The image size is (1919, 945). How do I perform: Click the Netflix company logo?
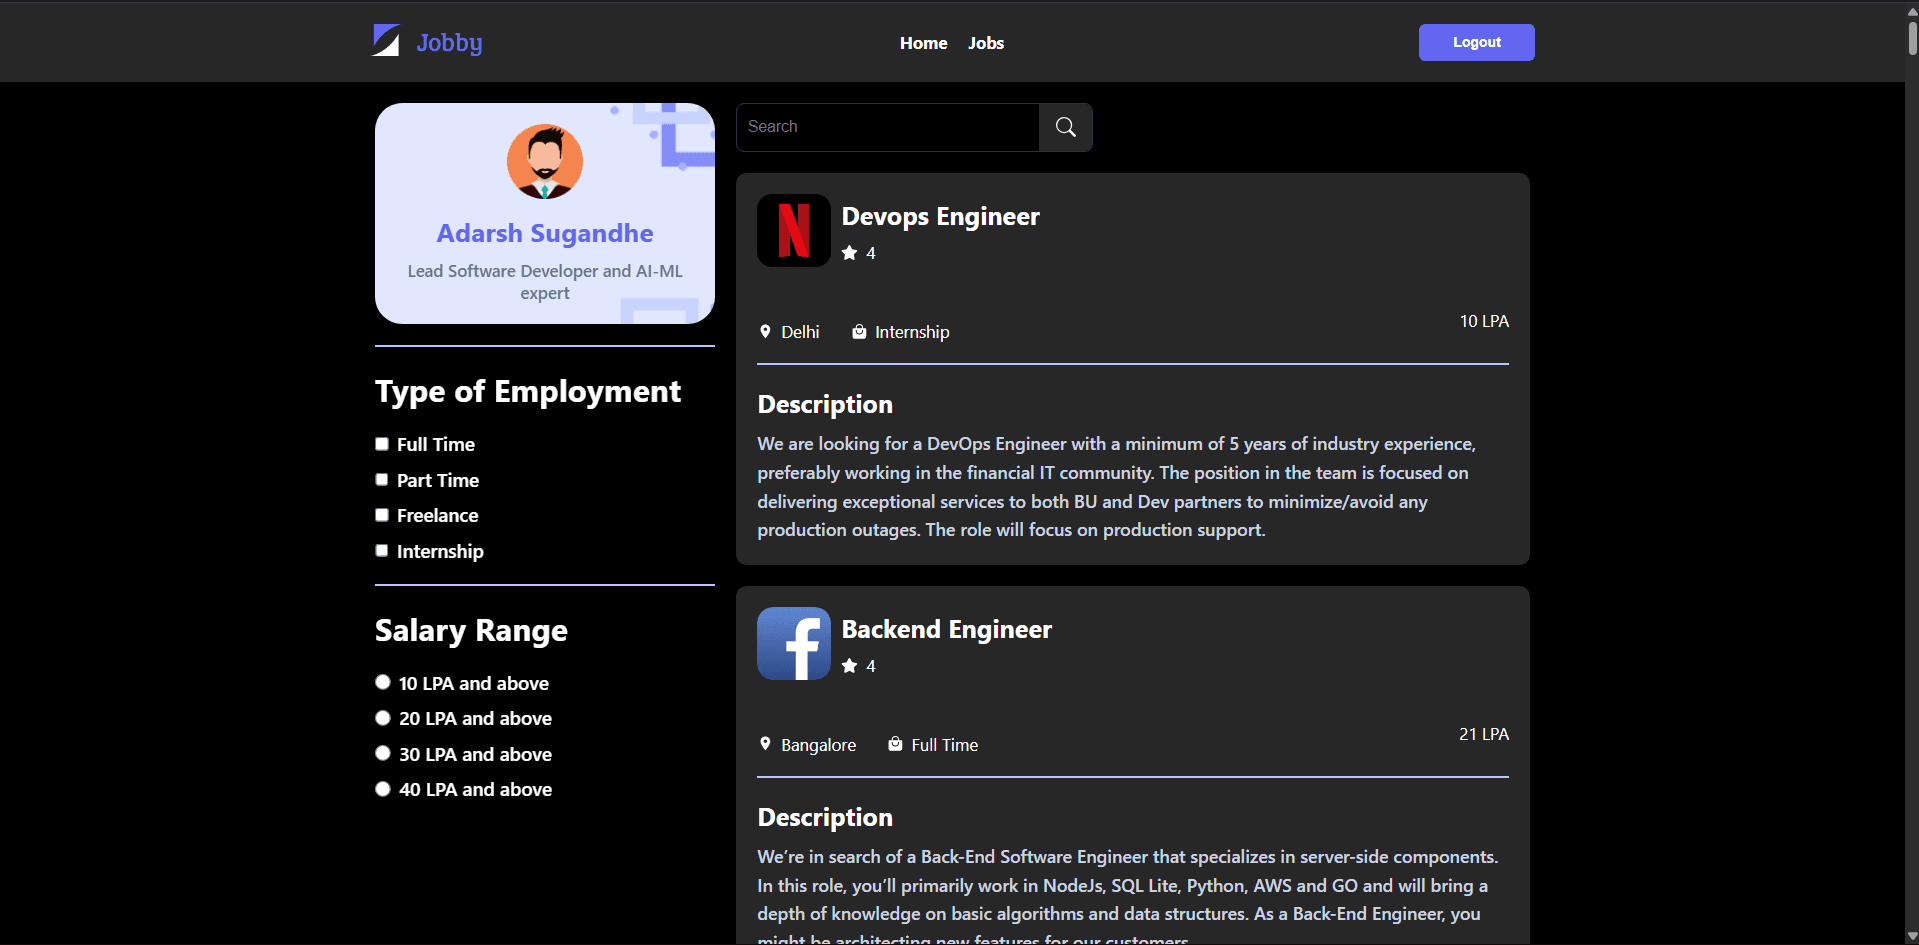coord(793,230)
